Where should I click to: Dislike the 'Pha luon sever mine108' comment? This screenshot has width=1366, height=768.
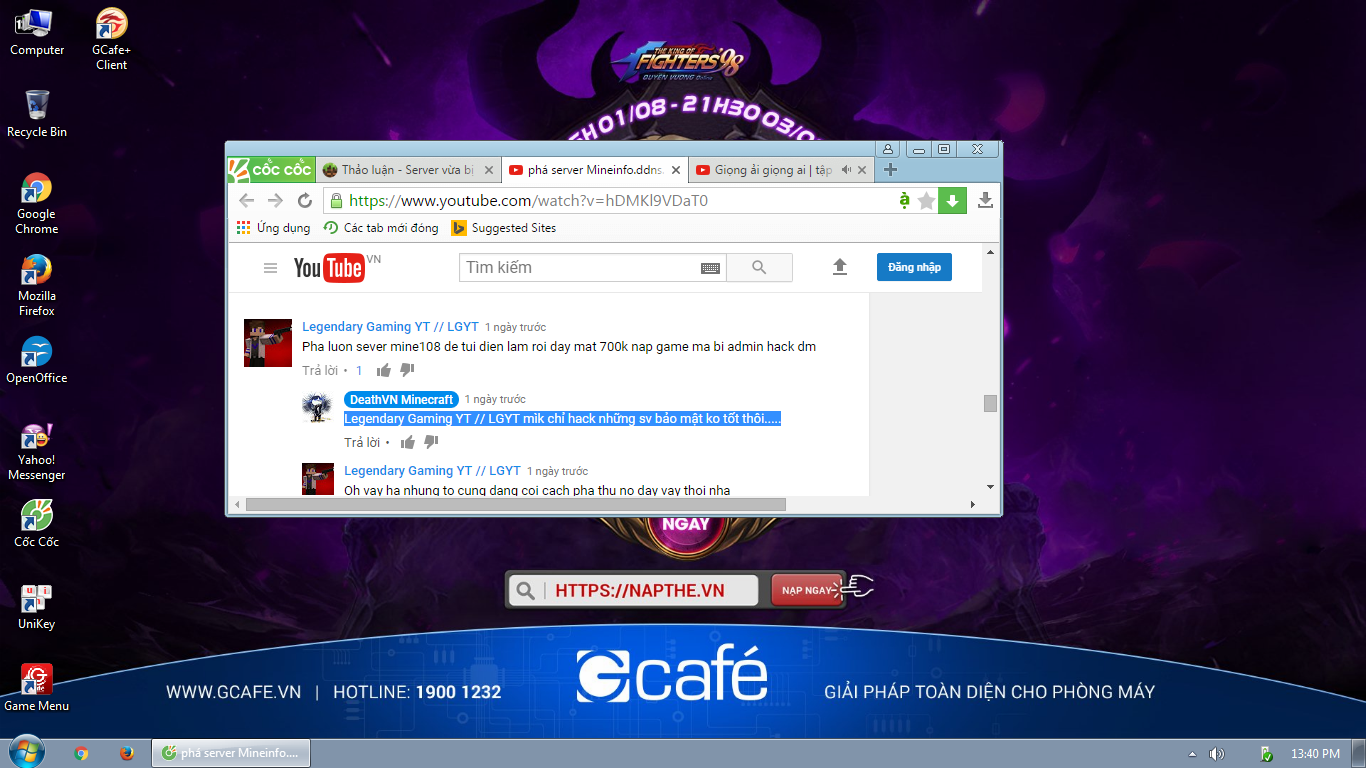tap(407, 370)
